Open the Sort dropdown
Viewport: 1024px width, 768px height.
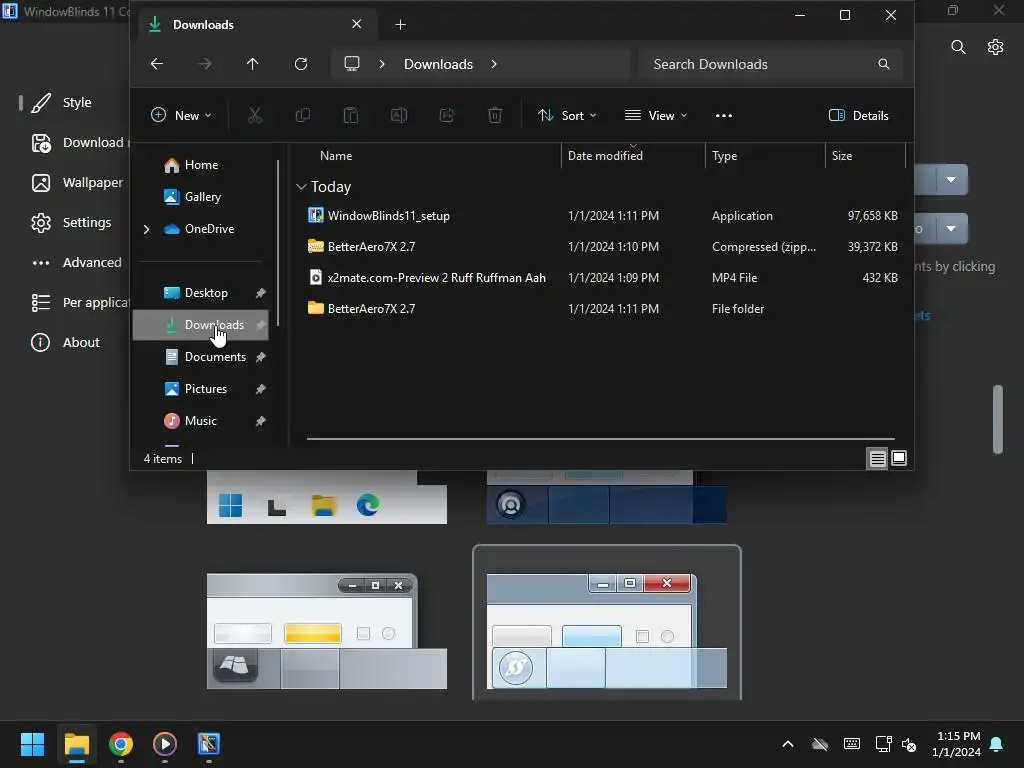(x=567, y=116)
